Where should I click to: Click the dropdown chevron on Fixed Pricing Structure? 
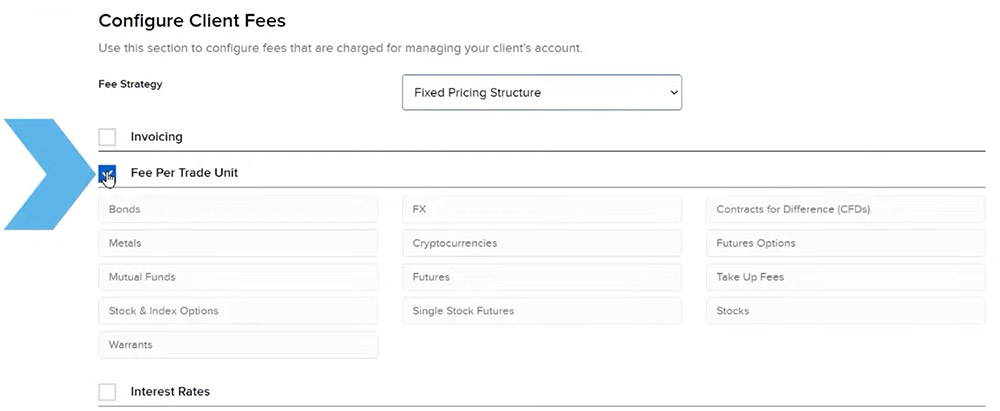point(673,93)
